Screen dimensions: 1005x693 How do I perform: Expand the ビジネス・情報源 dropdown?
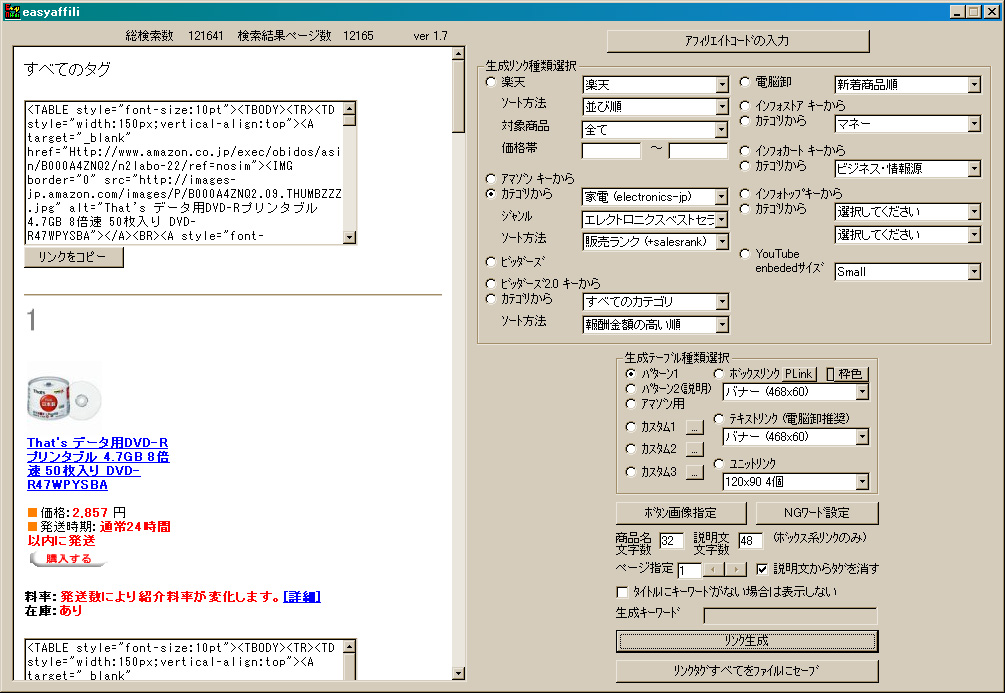tap(908, 169)
